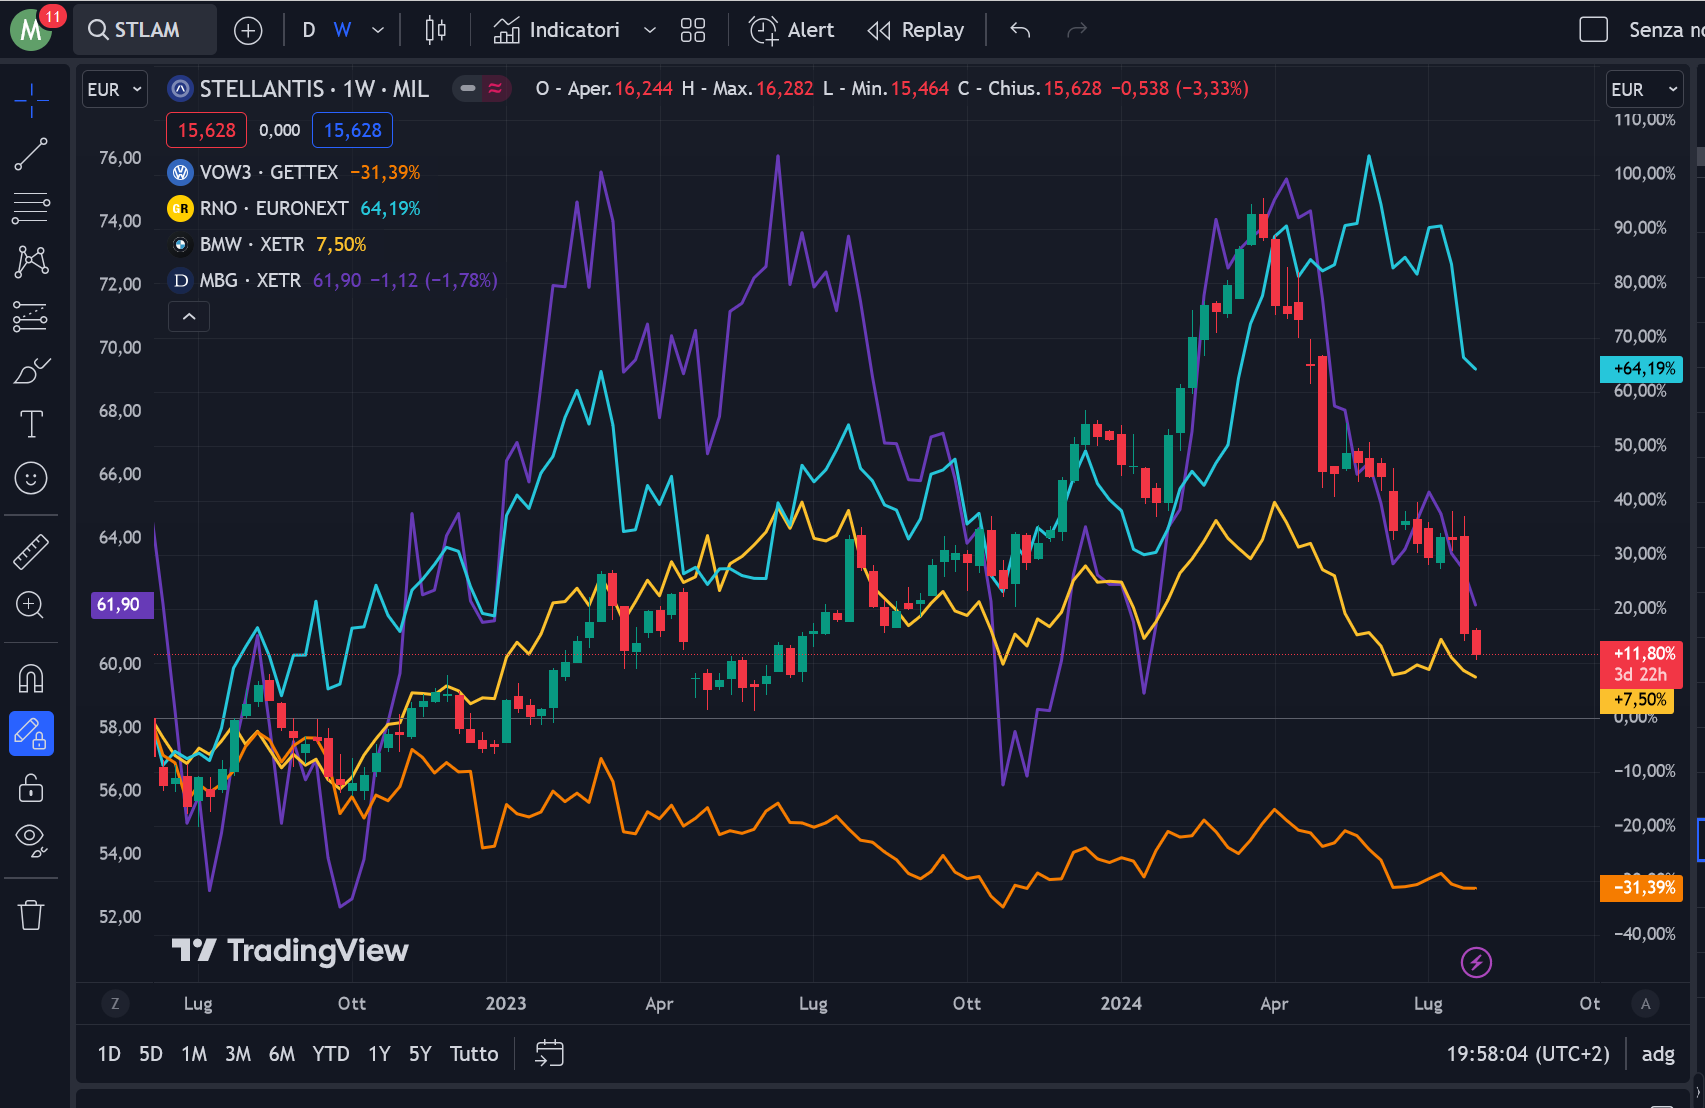Screen dimensions: 1705x1108
Task: Select the patterns drawing tool
Action: click(x=31, y=262)
